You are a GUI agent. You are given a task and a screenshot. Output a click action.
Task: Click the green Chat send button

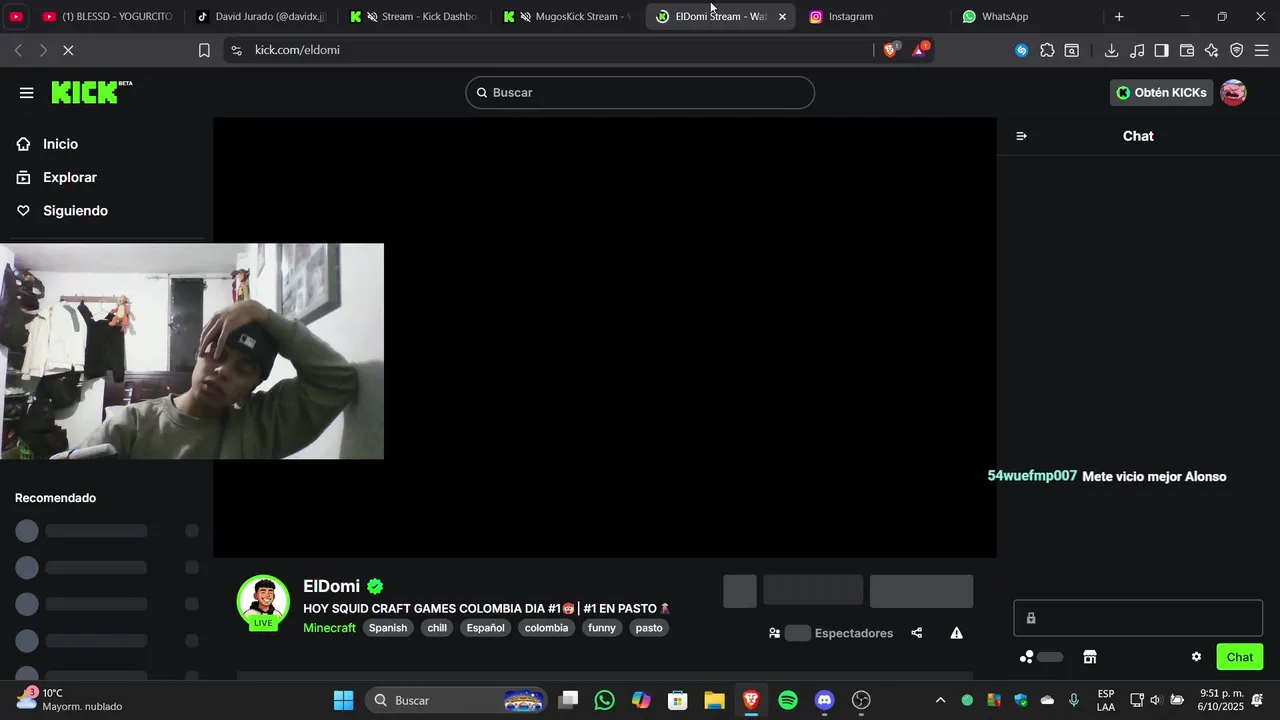click(1240, 657)
